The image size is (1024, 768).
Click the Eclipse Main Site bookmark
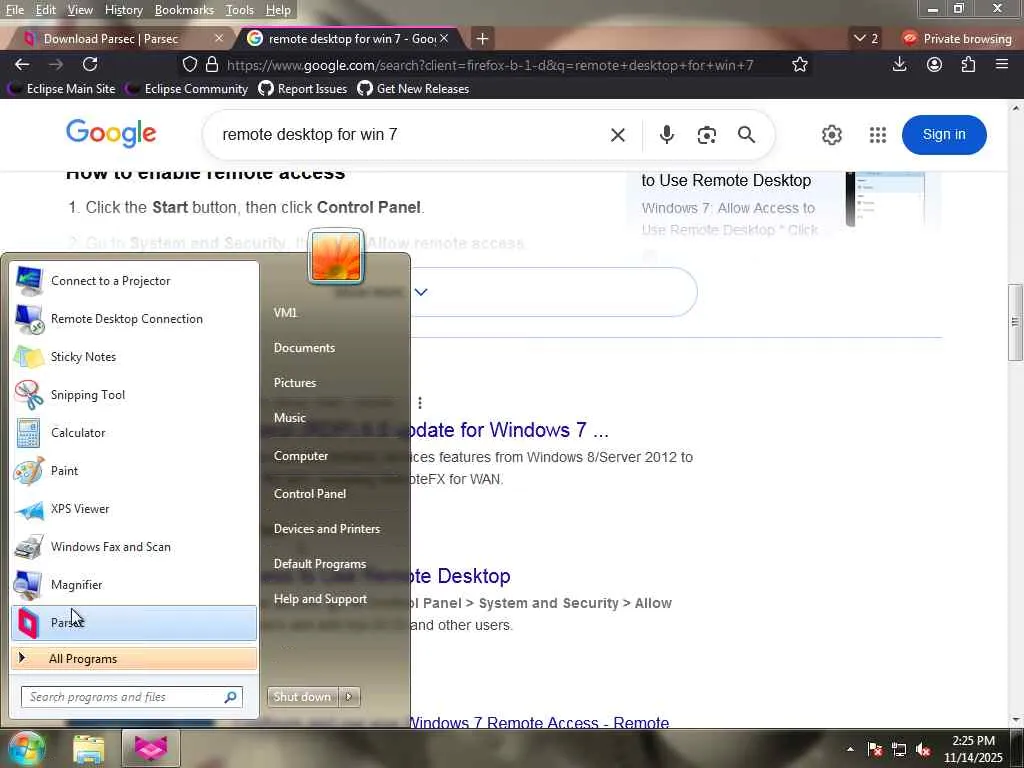tap(61, 89)
